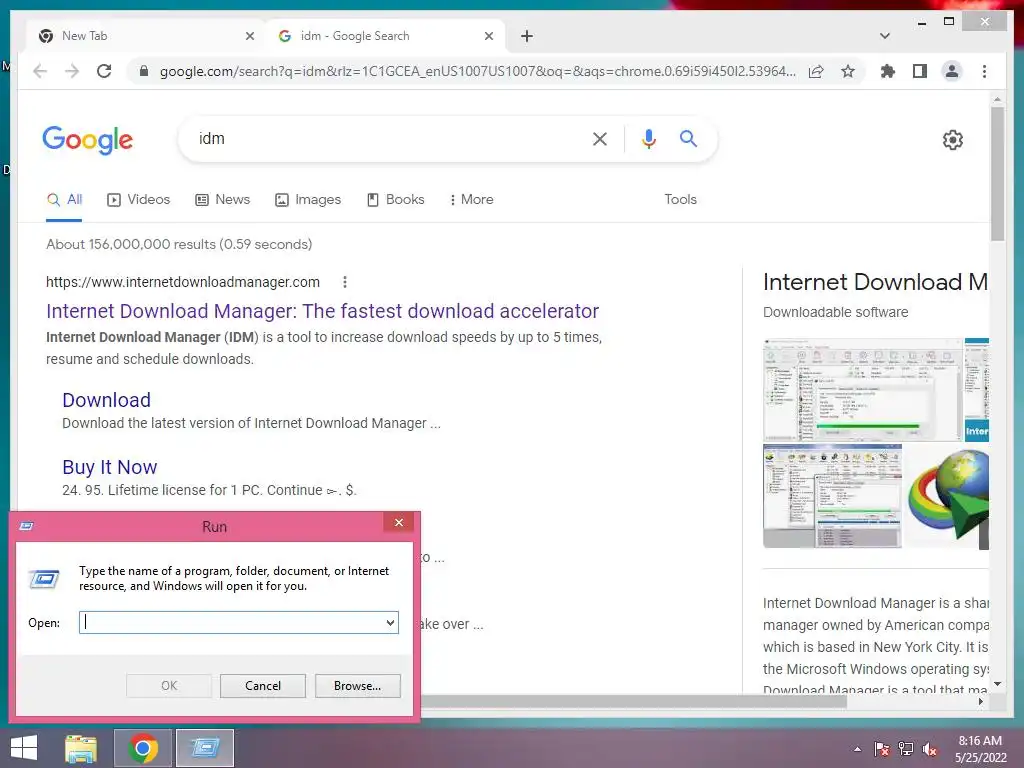This screenshot has height=768, width=1024.
Task: Click the scroll down arrow of page
Action: click(x=997, y=684)
